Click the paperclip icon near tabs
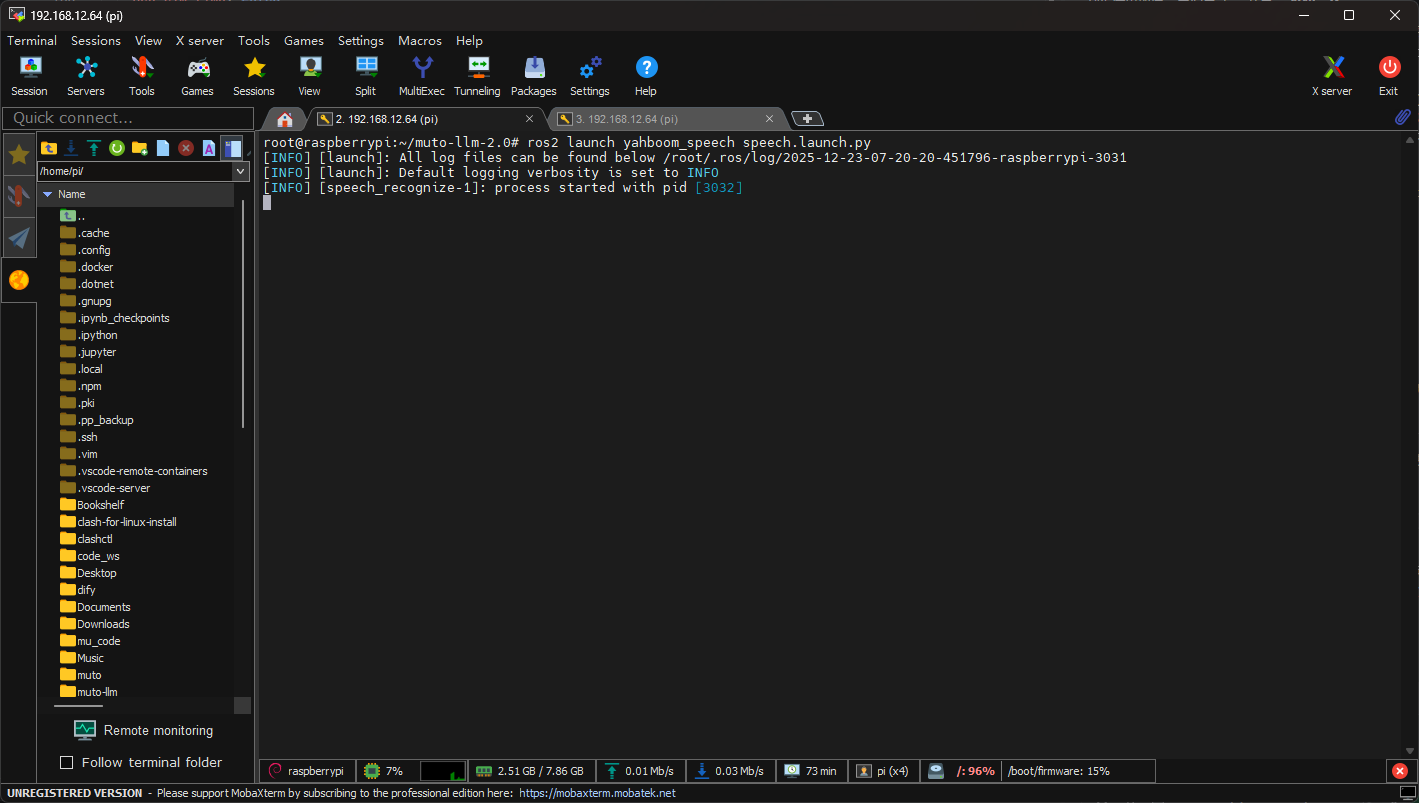This screenshot has height=803, width=1419. [1402, 118]
